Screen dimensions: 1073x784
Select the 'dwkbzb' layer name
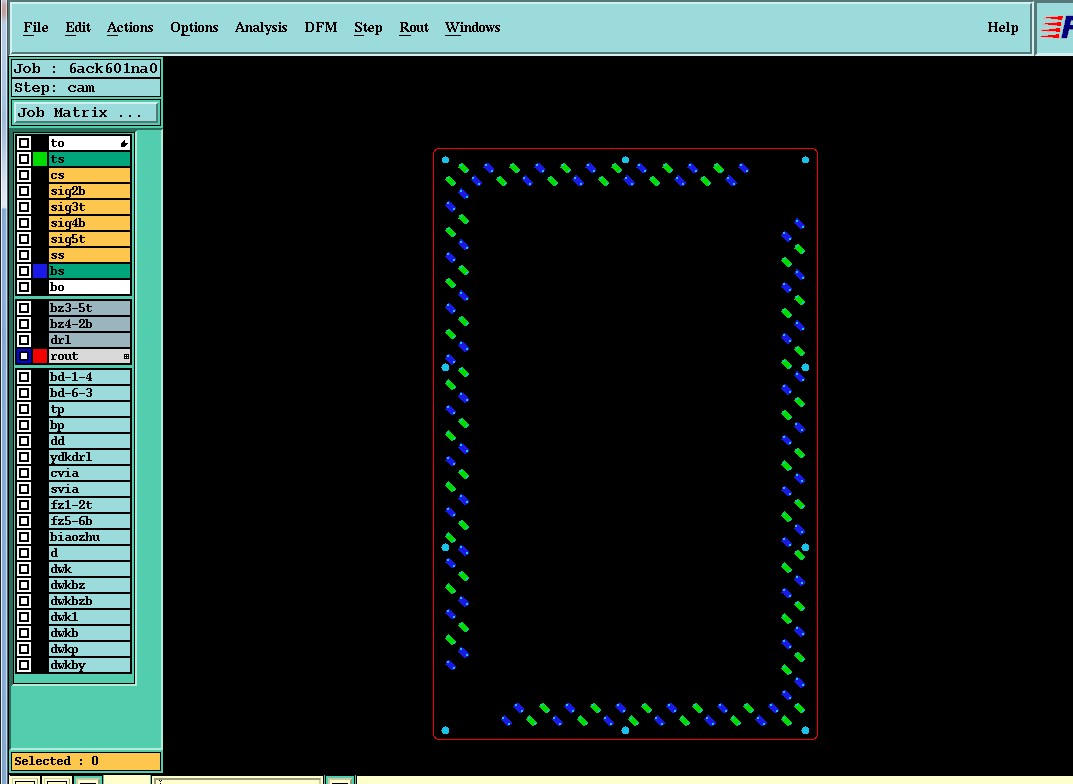(89, 601)
